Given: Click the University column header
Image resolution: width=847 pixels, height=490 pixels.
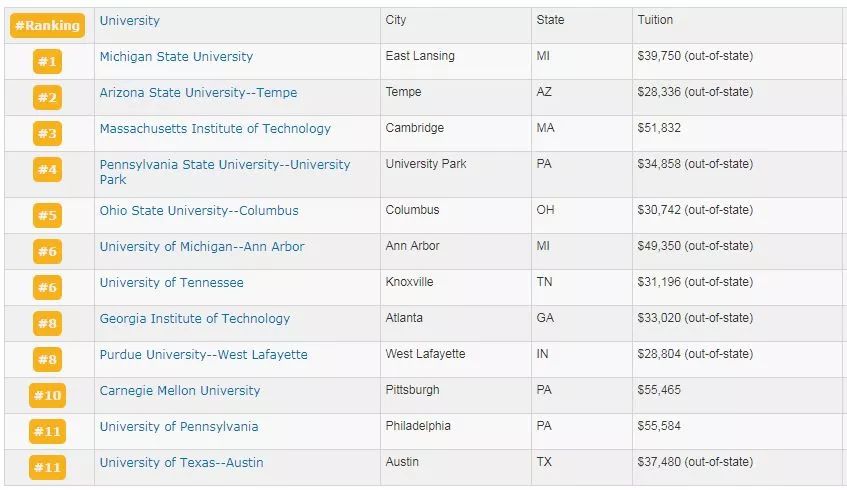Looking at the screenshot, I should click(x=129, y=21).
